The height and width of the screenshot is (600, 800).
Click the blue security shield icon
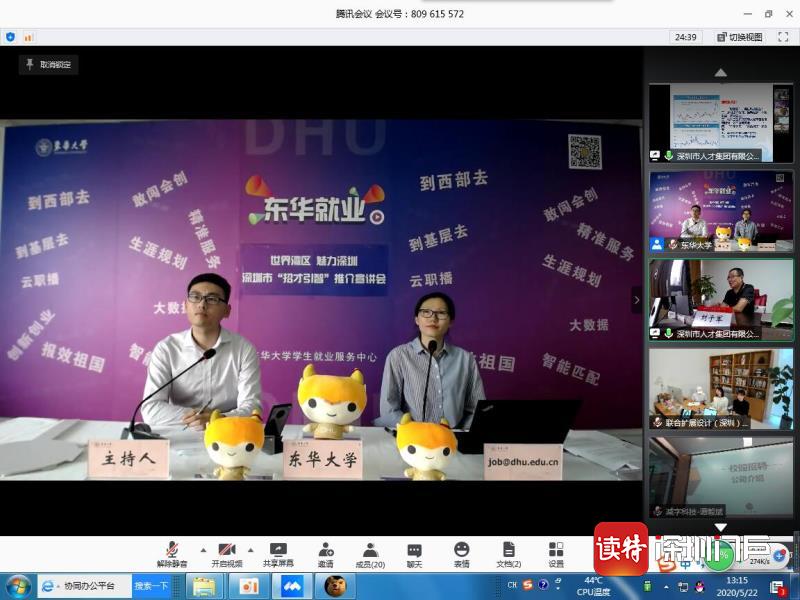(x=10, y=37)
